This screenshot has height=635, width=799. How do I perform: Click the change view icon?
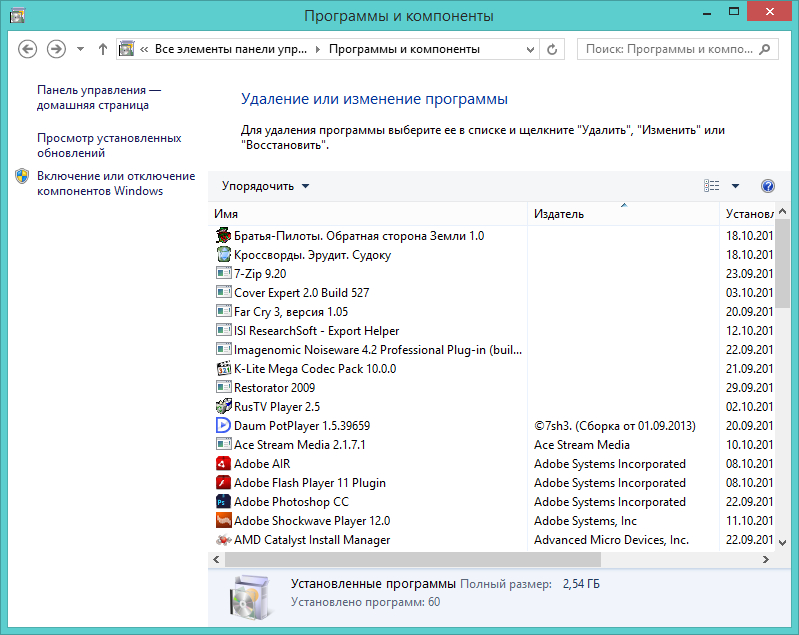[711, 186]
